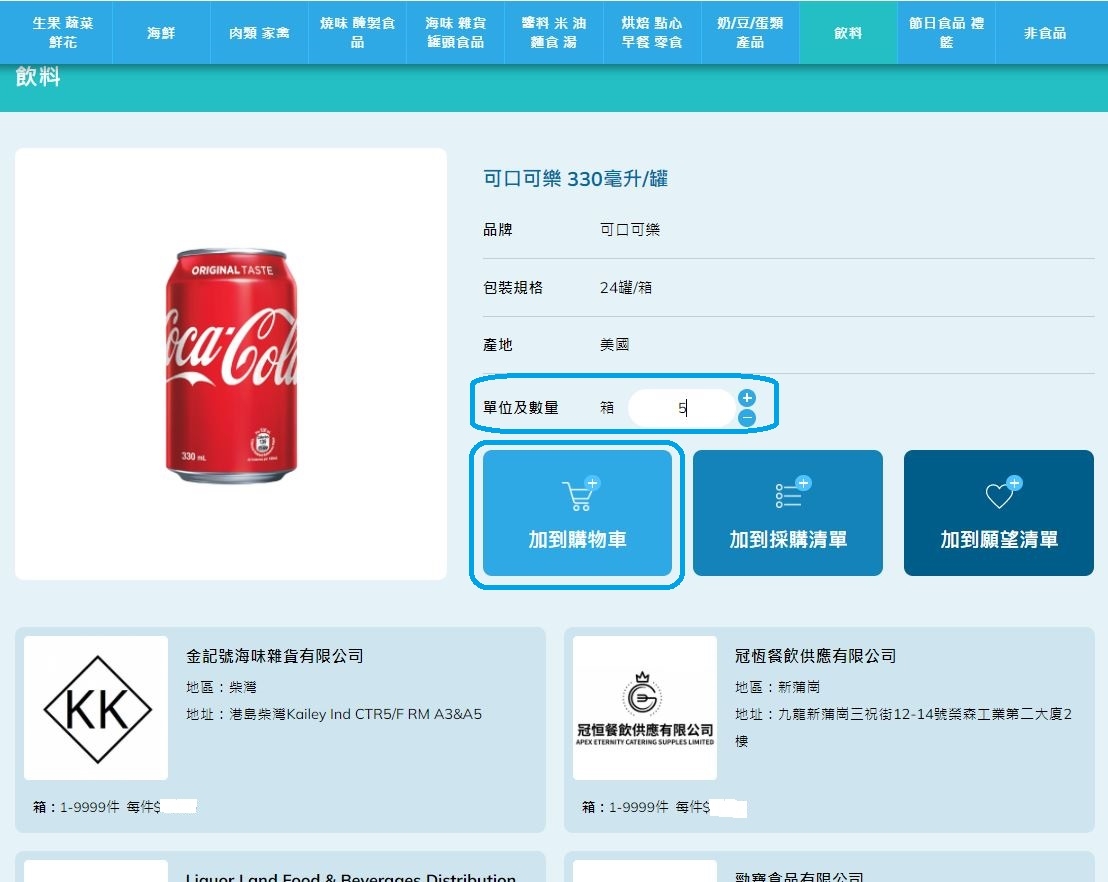This screenshot has height=882, width=1108.
Task: Click 金記號 price tier 箱：1-9999件
Action: (76, 807)
